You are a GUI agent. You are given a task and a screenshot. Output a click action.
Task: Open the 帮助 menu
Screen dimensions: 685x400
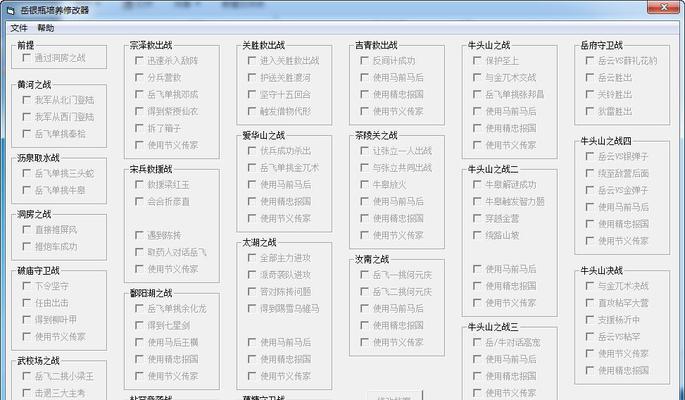[x=46, y=28]
